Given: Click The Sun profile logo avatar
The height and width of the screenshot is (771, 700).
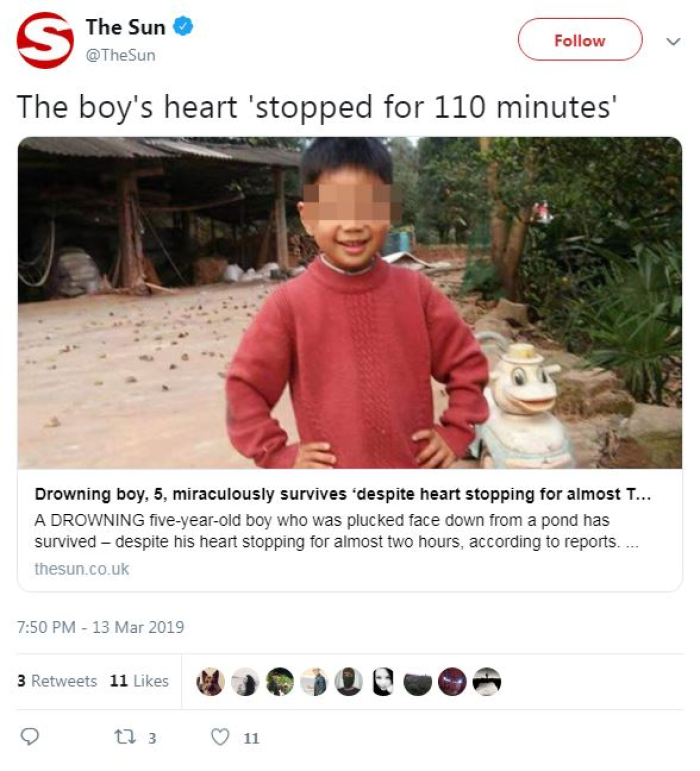Looking at the screenshot, I should click(45, 40).
